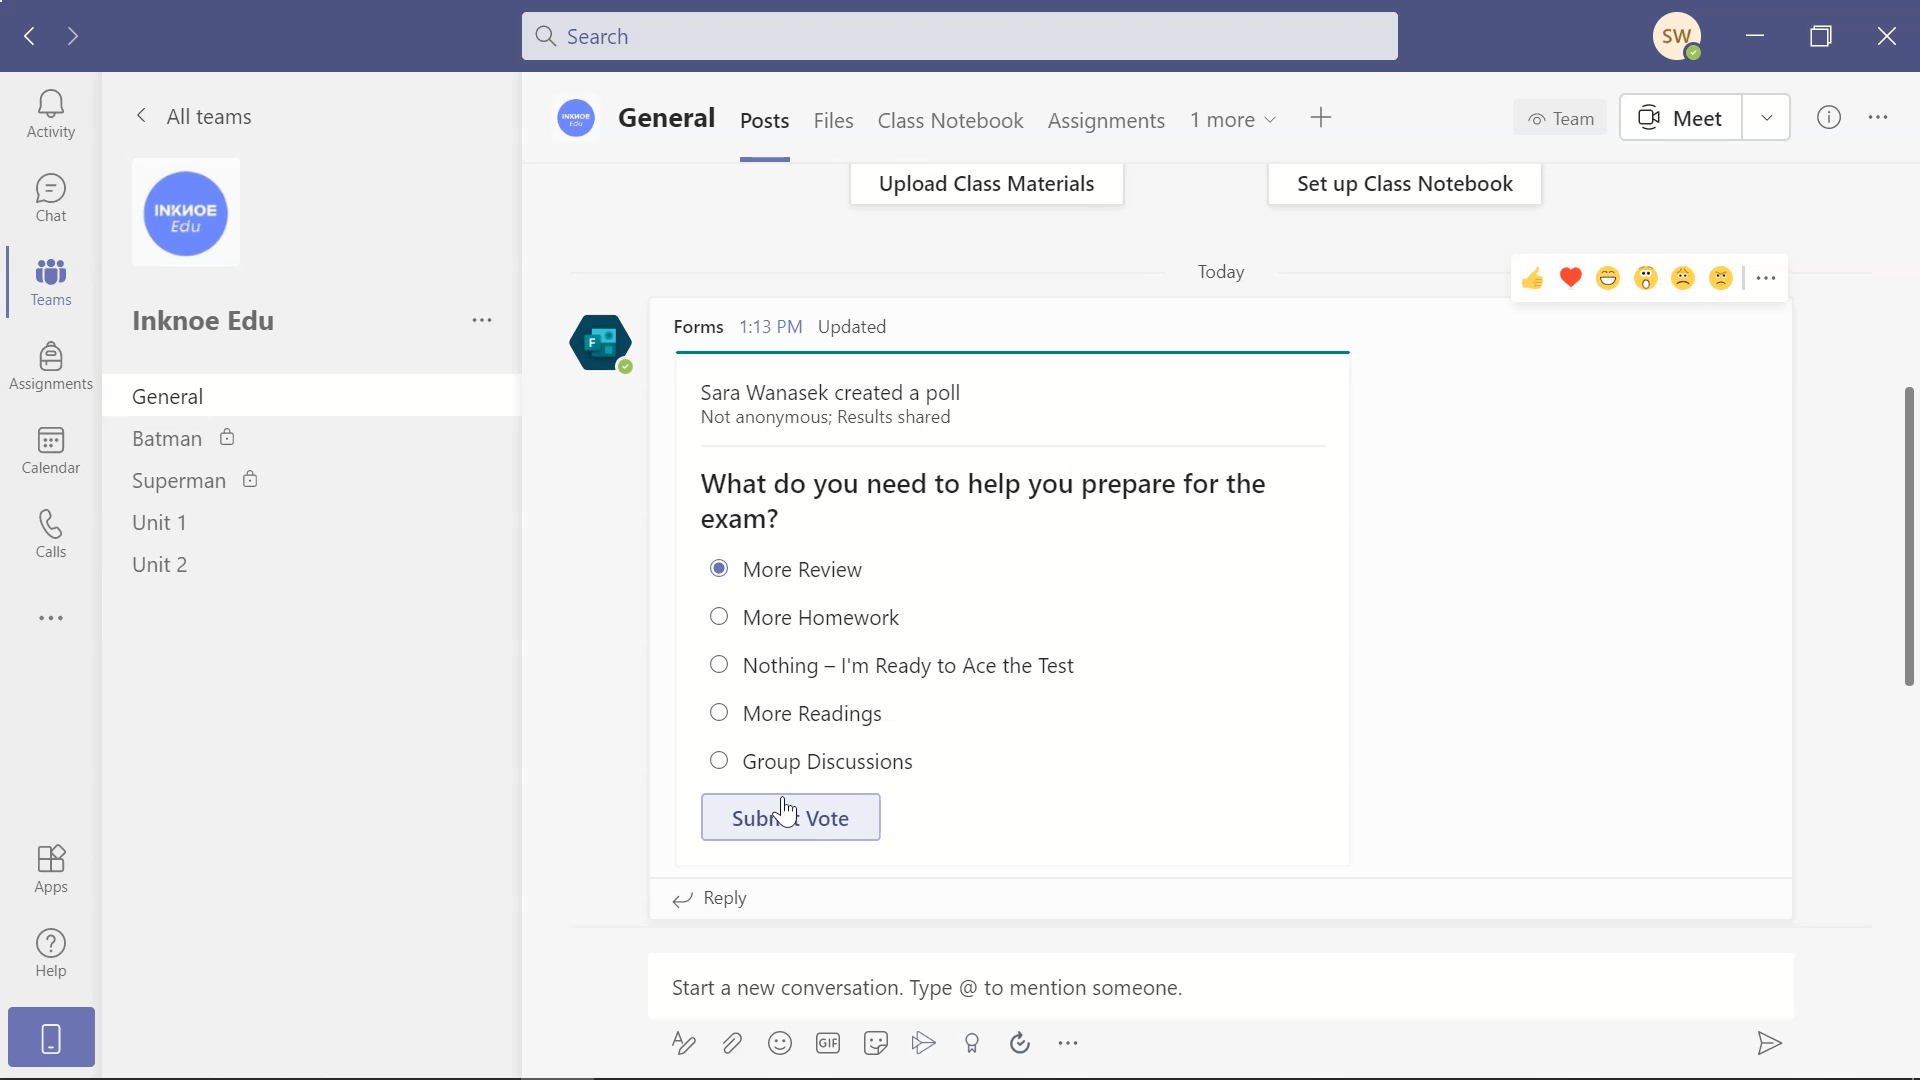
Task: Select More Homework radio button
Action: [720, 616]
